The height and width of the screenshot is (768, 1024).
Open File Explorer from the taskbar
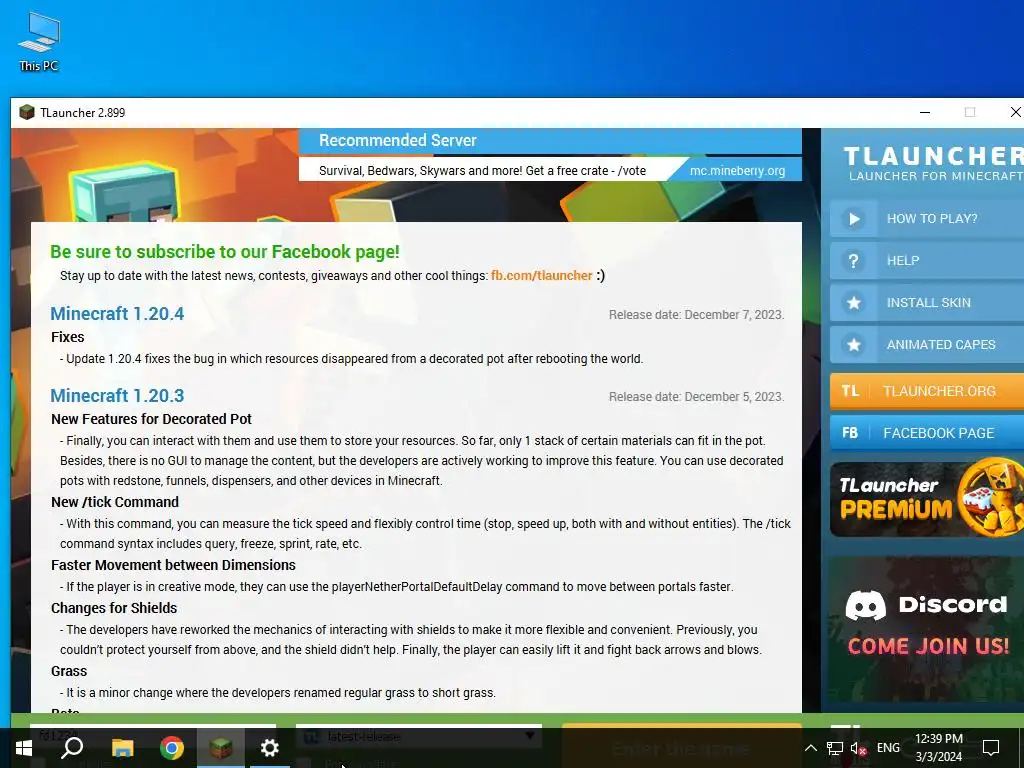[122, 748]
